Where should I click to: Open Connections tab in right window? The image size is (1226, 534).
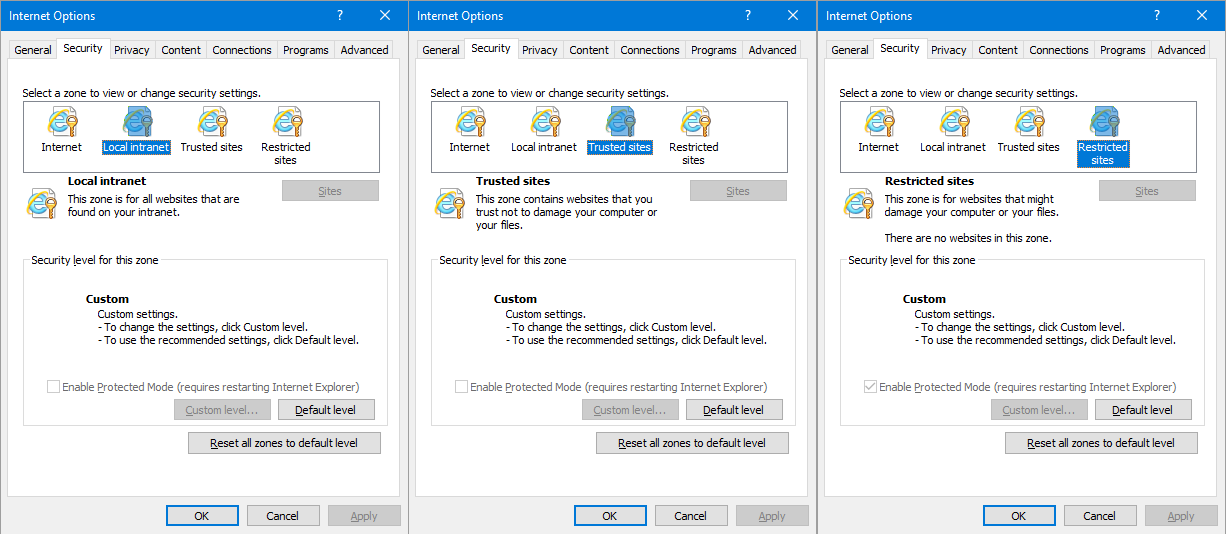(x=1059, y=50)
